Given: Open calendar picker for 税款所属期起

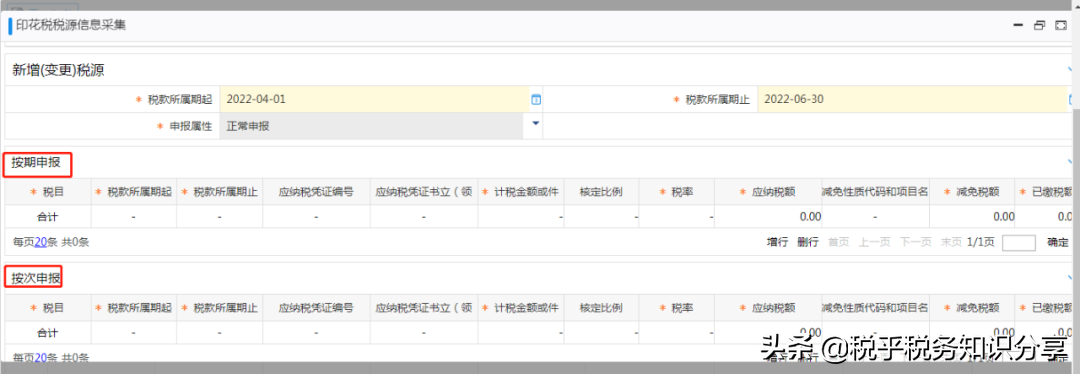Looking at the screenshot, I should 536,100.
